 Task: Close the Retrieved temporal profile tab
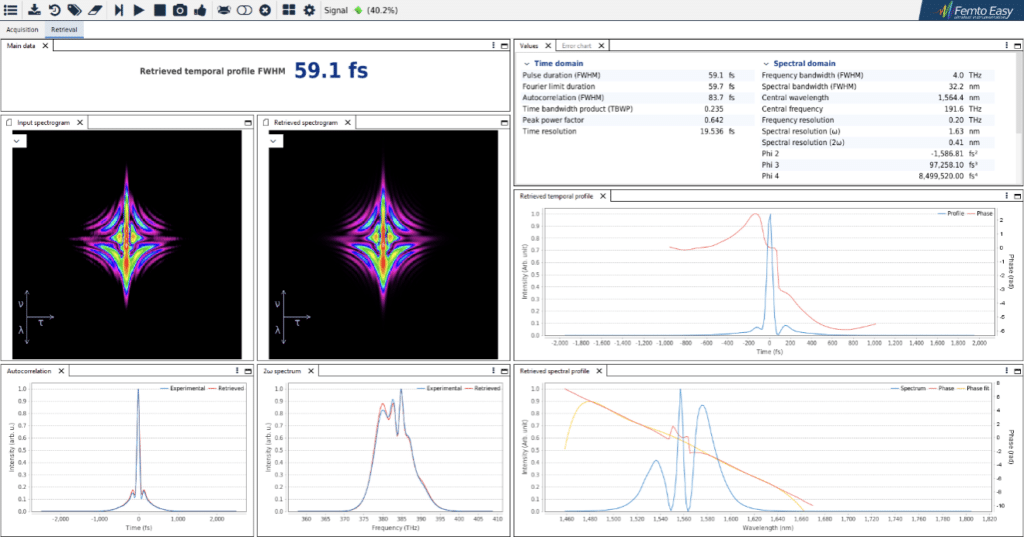point(603,196)
